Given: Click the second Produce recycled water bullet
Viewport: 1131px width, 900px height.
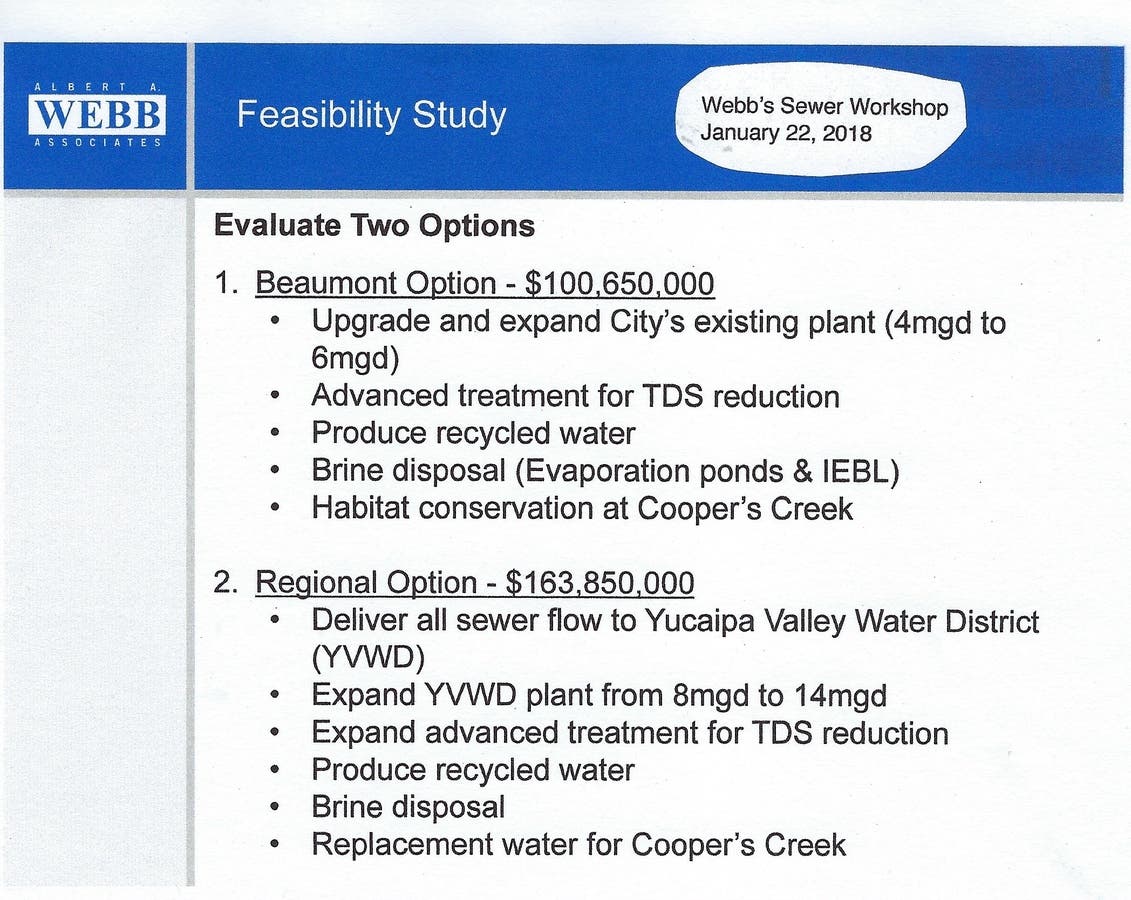Looking at the screenshot, I should click(473, 770).
